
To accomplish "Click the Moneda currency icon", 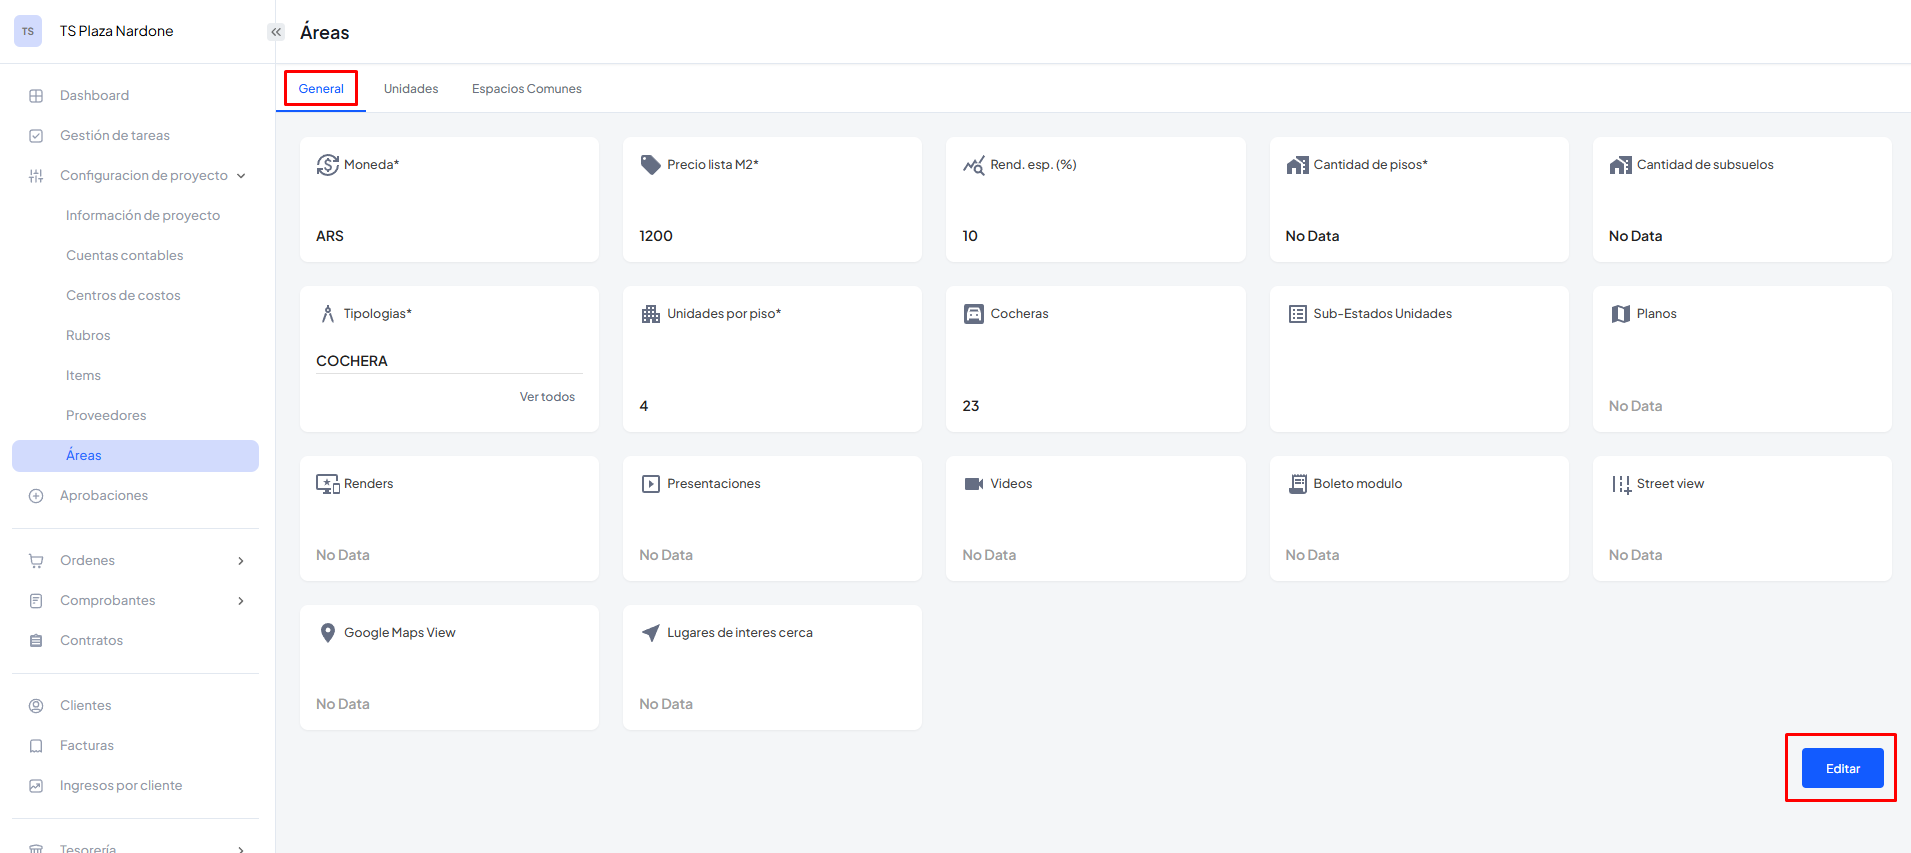I will click(327, 165).
